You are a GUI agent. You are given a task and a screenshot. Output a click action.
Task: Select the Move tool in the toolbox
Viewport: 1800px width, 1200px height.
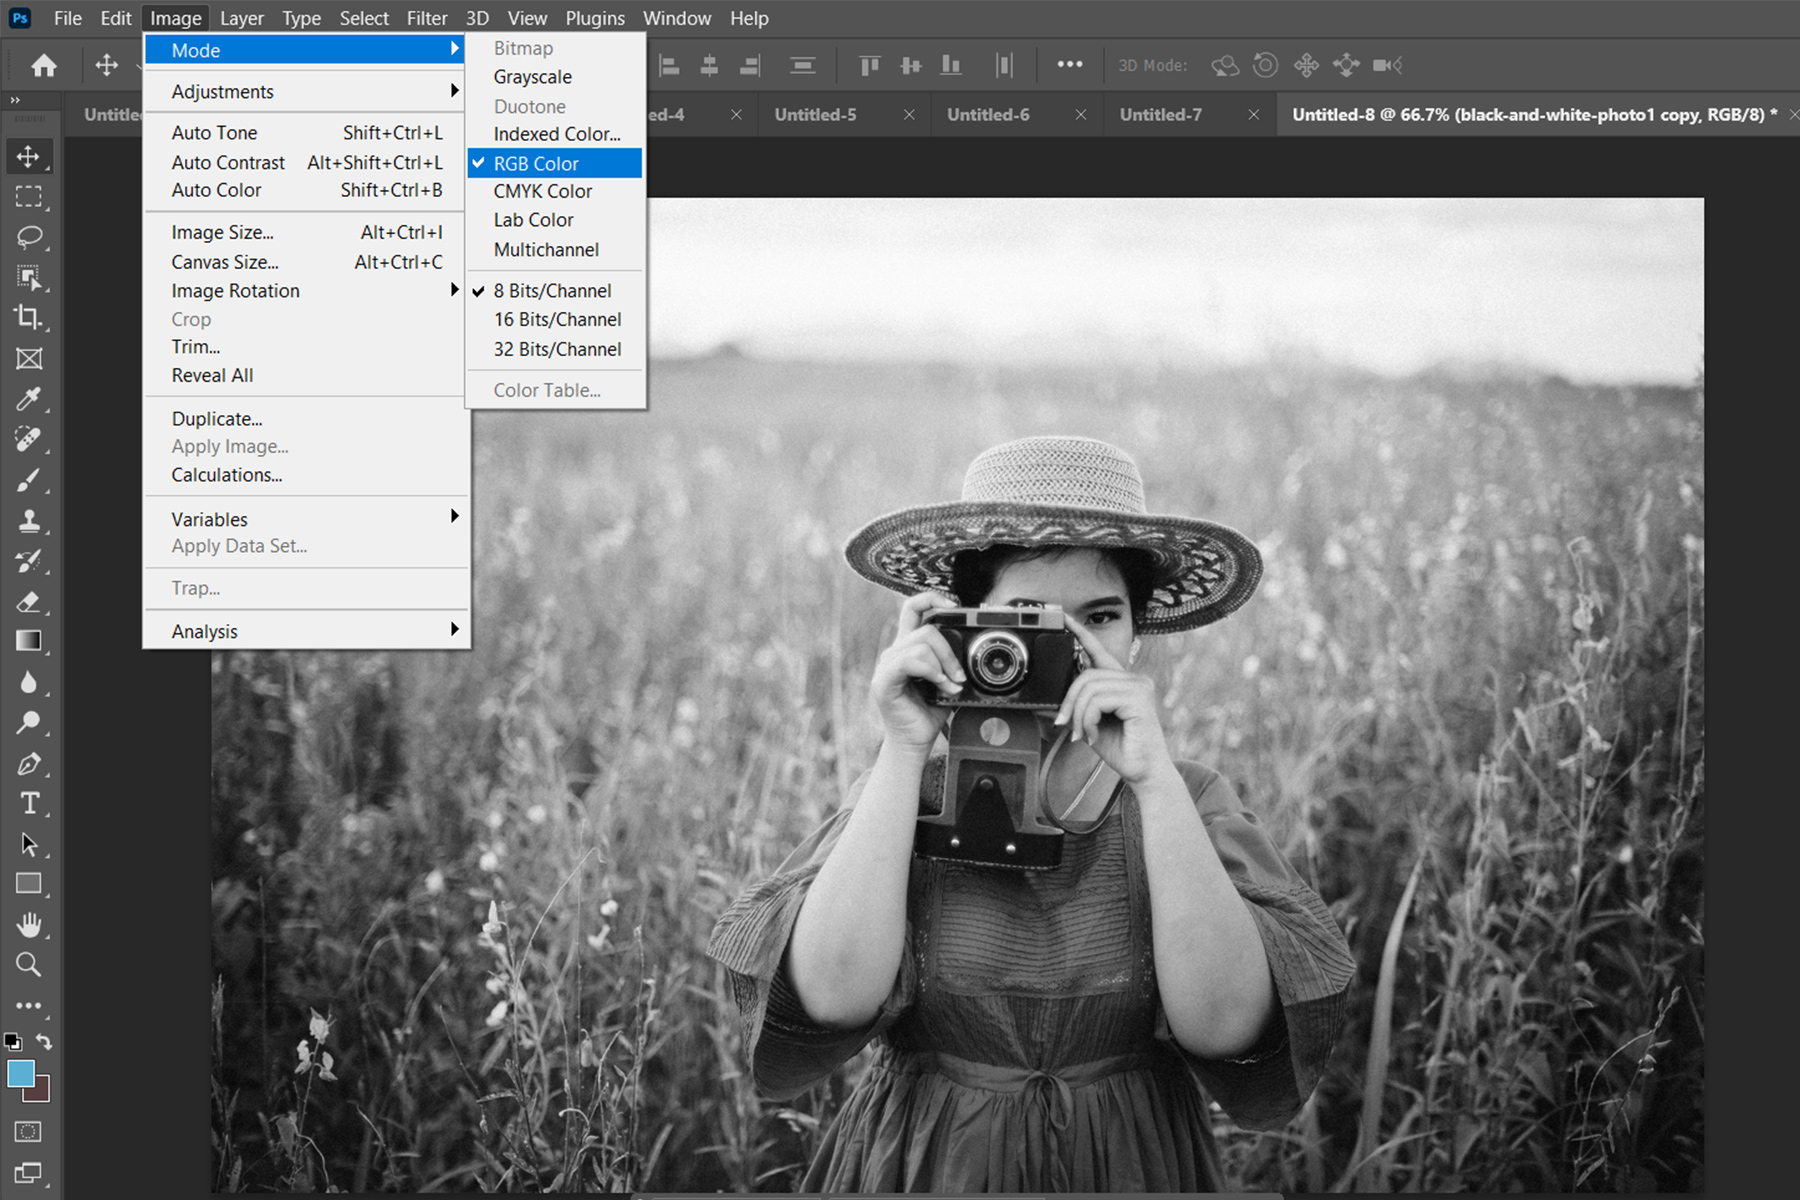tap(28, 157)
